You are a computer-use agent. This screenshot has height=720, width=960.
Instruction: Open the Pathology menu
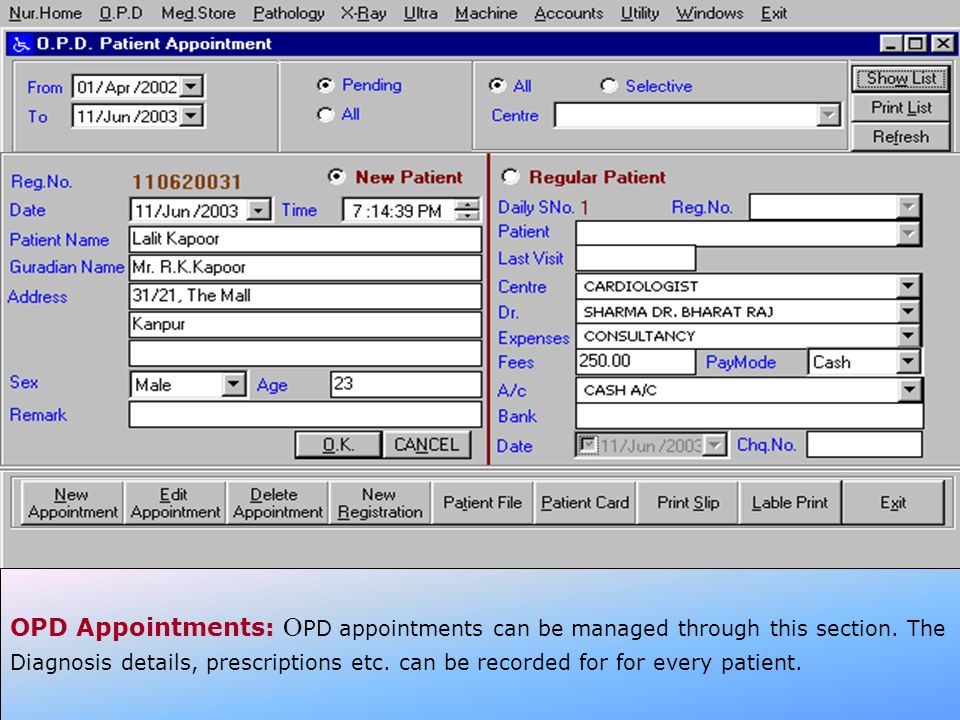tap(288, 13)
